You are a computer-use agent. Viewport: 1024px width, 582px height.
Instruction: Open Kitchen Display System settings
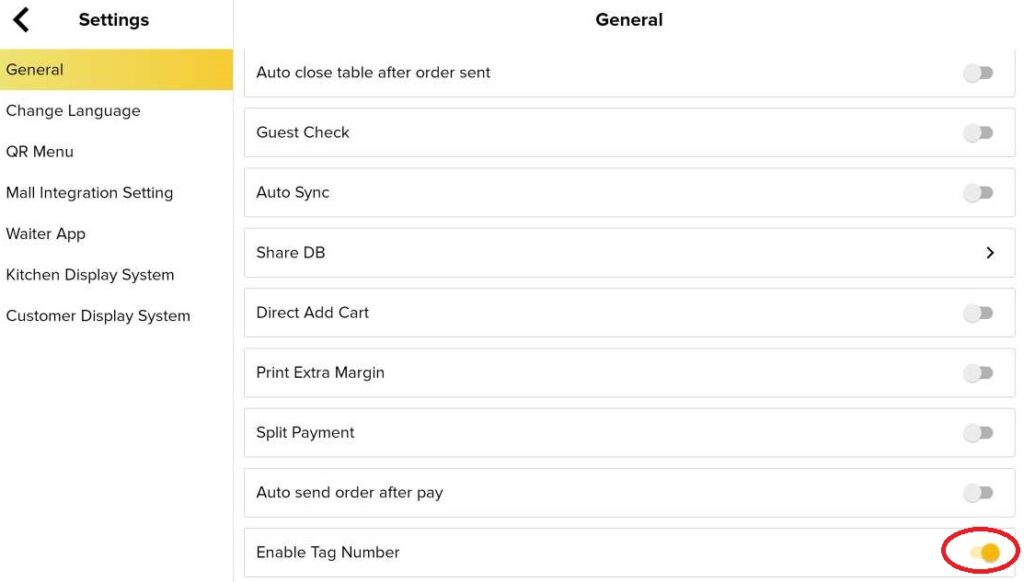pyautogui.click(x=90, y=274)
